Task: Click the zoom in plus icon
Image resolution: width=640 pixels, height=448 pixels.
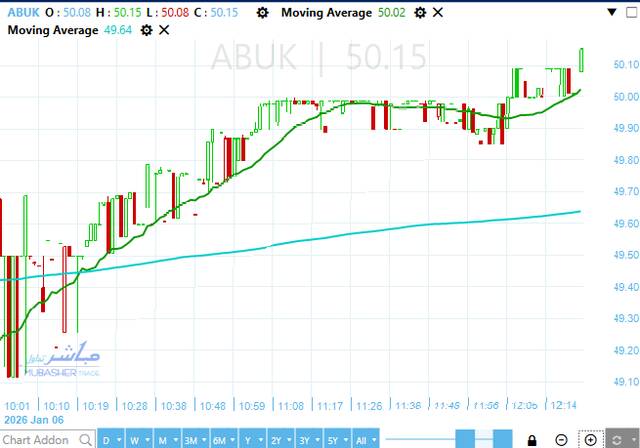Action: point(590,439)
